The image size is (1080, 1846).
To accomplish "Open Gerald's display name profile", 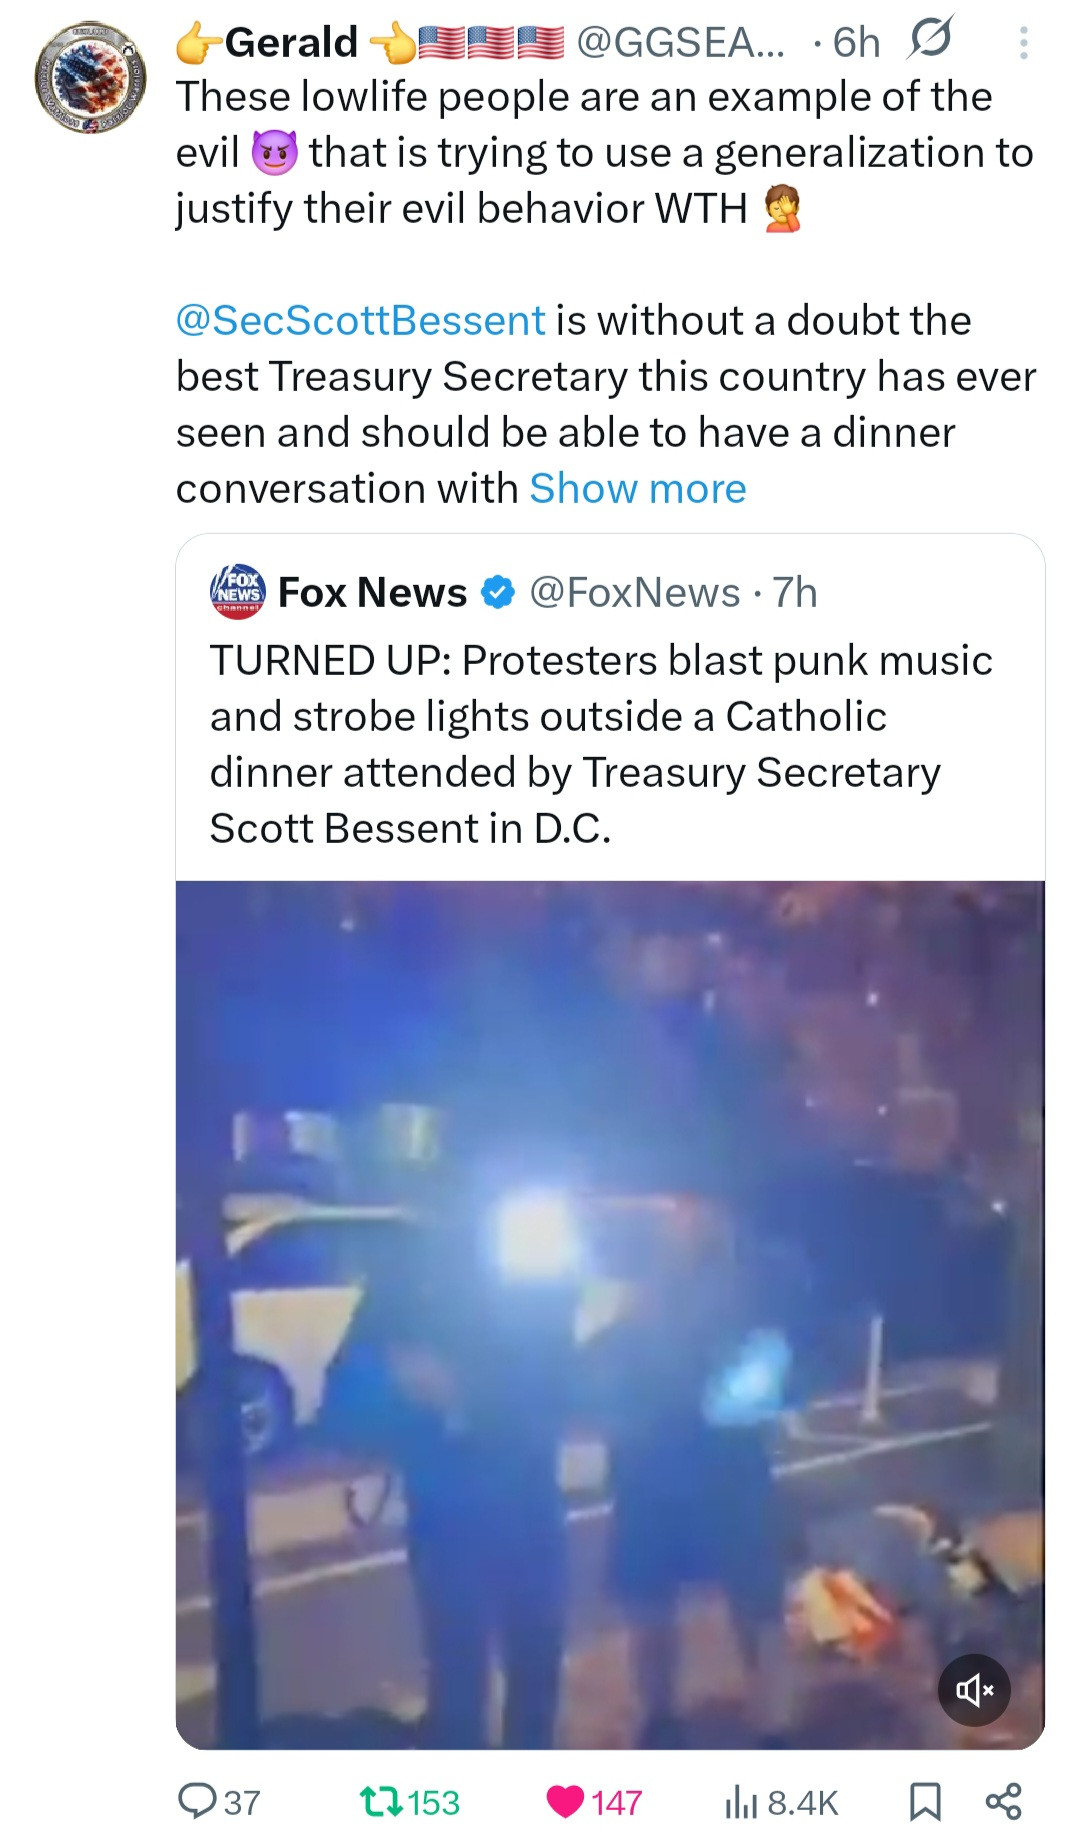I will [x=291, y=43].
